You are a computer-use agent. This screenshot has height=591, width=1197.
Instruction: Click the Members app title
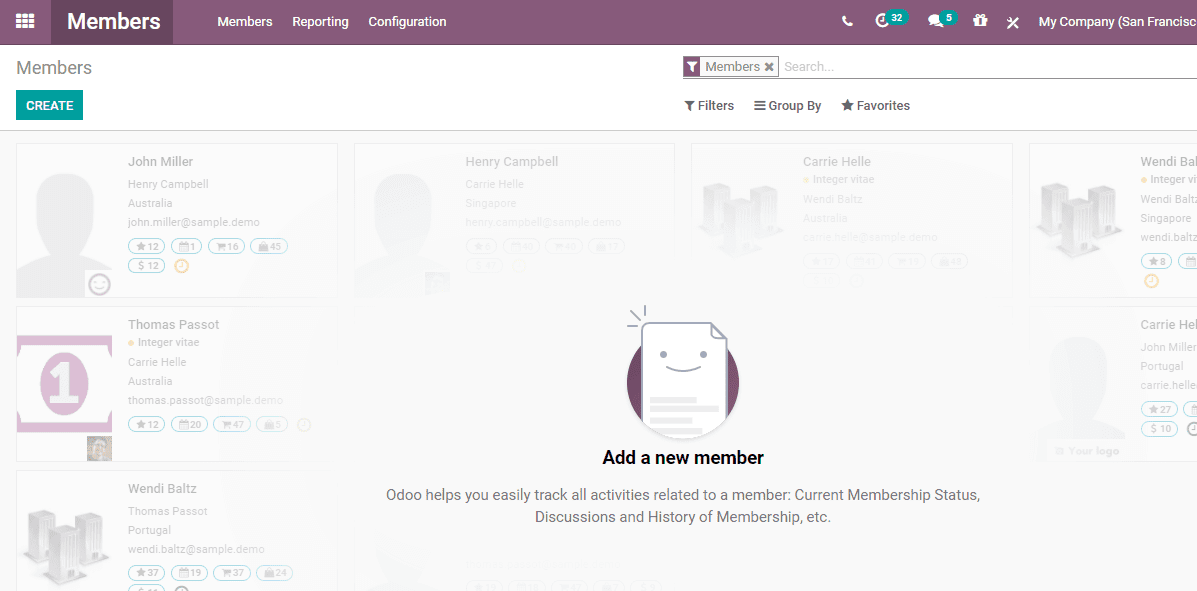tap(114, 21)
